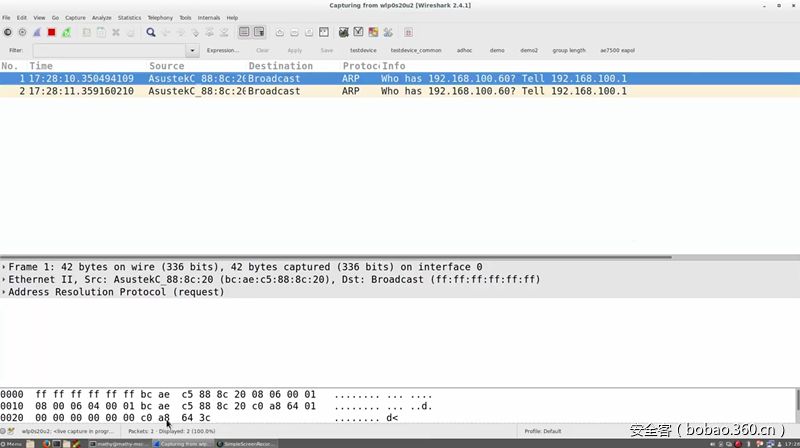Click the Apply filter button

294,51
